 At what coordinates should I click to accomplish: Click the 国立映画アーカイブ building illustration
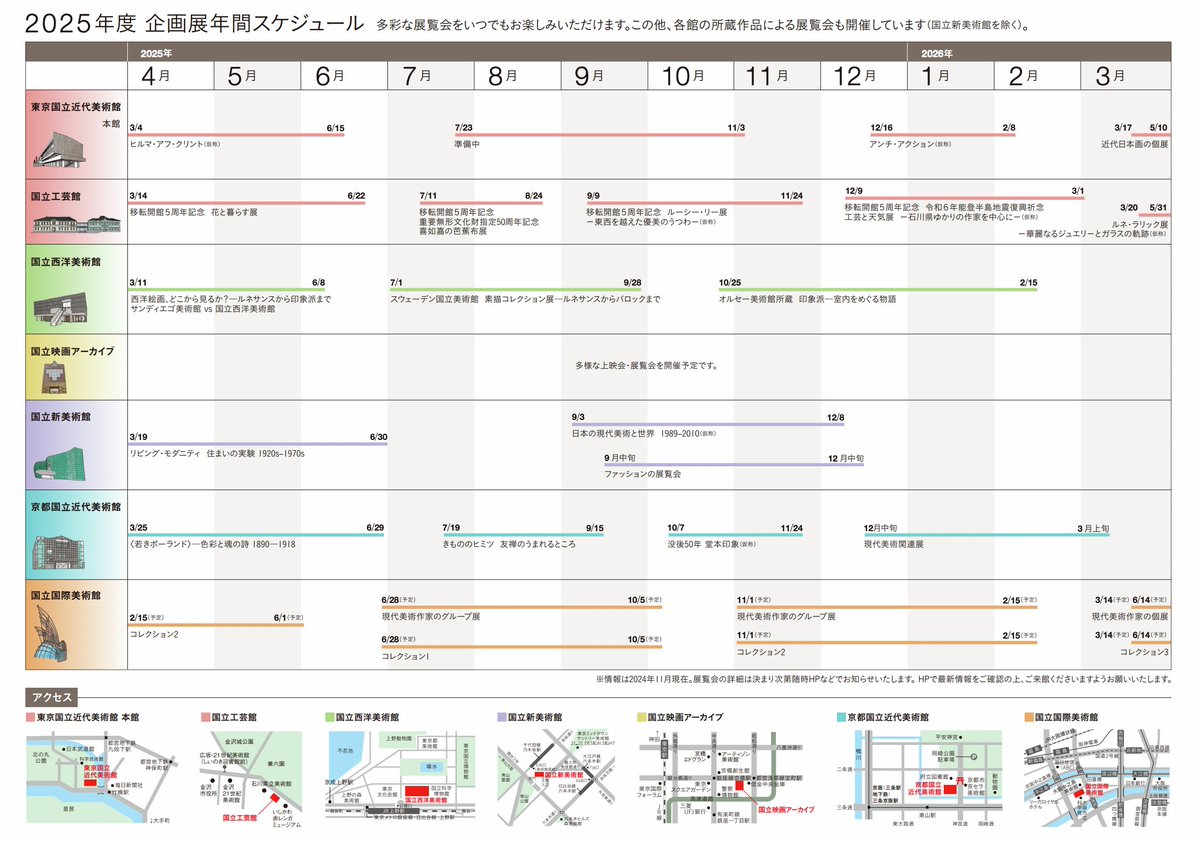tap(56, 377)
